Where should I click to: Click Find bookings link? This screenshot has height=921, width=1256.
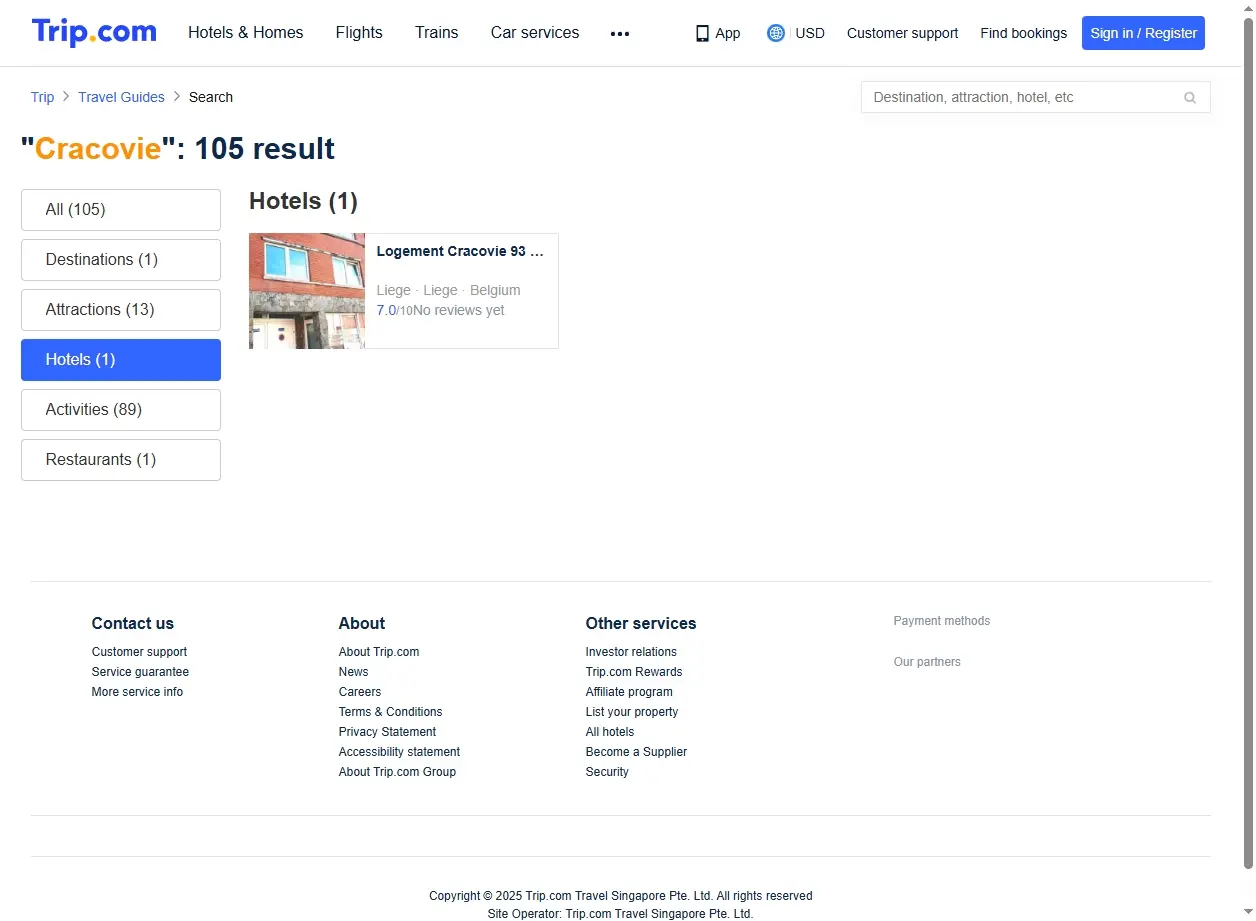[x=1024, y=33]
